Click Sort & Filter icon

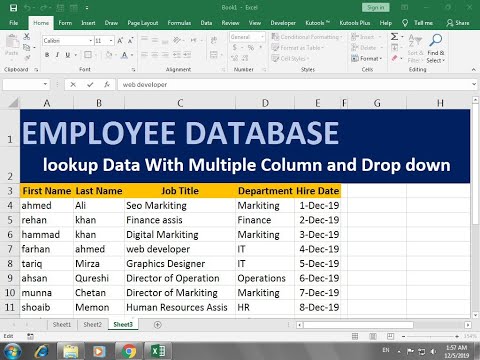pyautogui.click(x=415, y=48)
